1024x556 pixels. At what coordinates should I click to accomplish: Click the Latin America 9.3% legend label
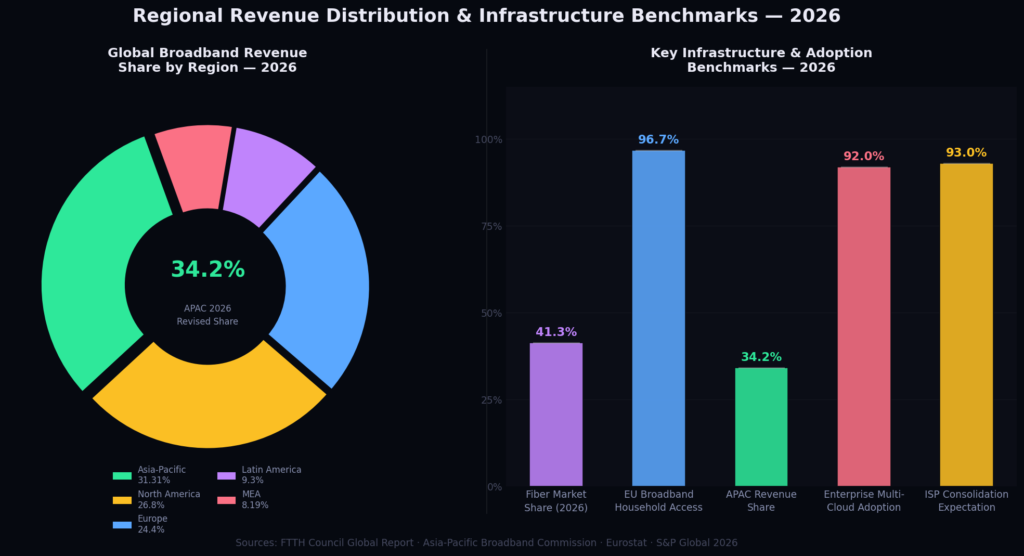pos(271,475)
